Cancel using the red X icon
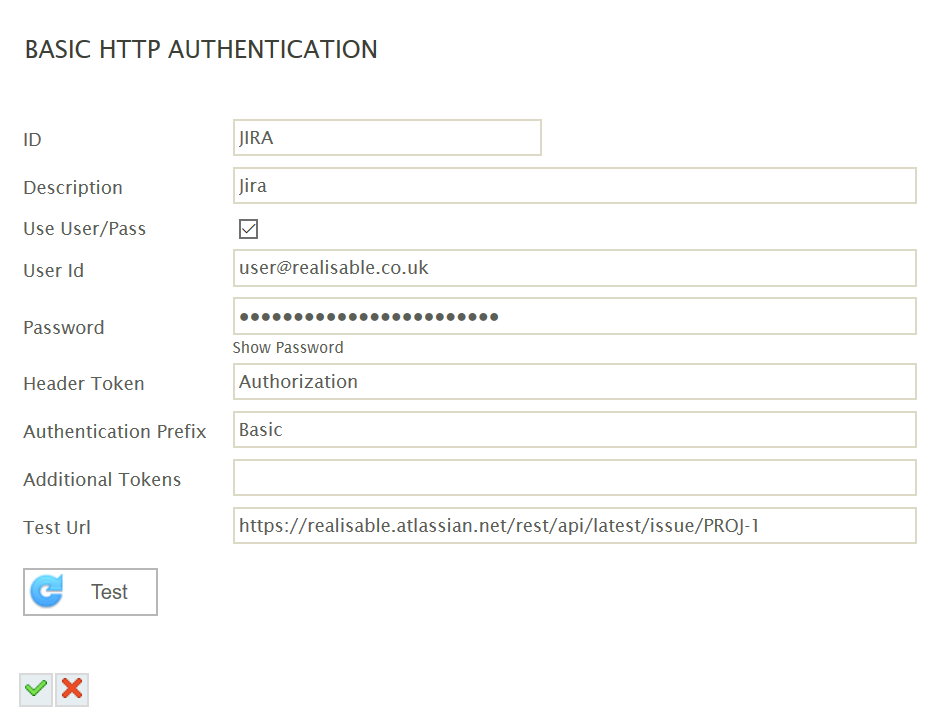Screen dimensions: 947x718 [x=72, y=689]
